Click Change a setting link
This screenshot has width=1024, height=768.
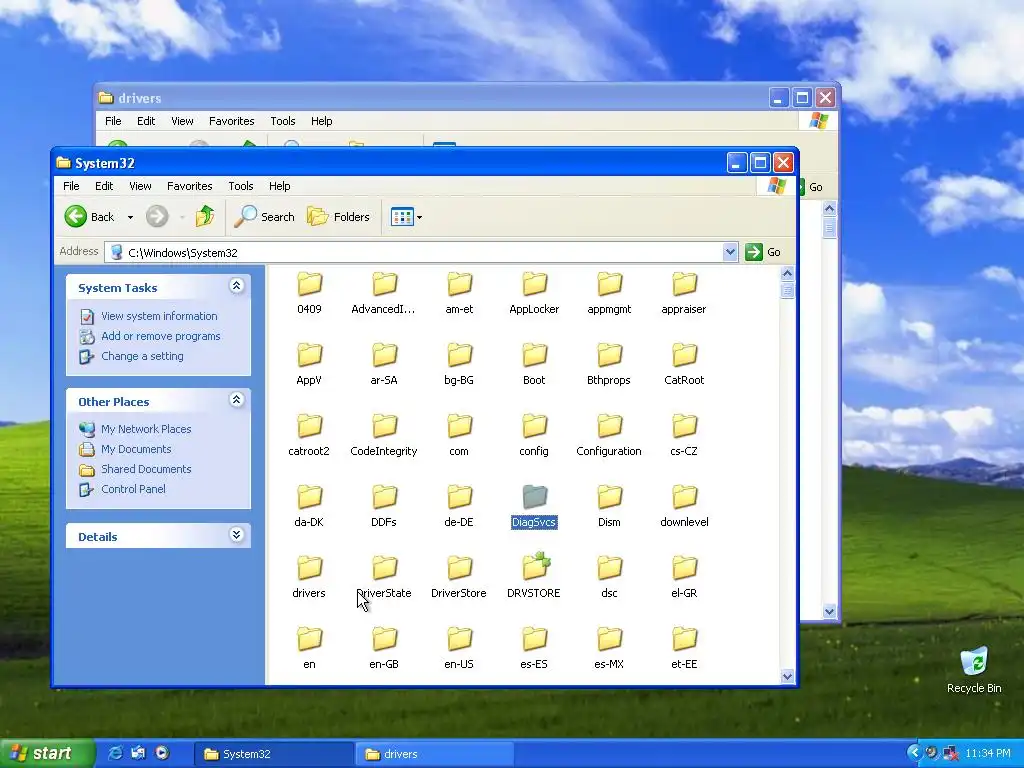(142, 356)
